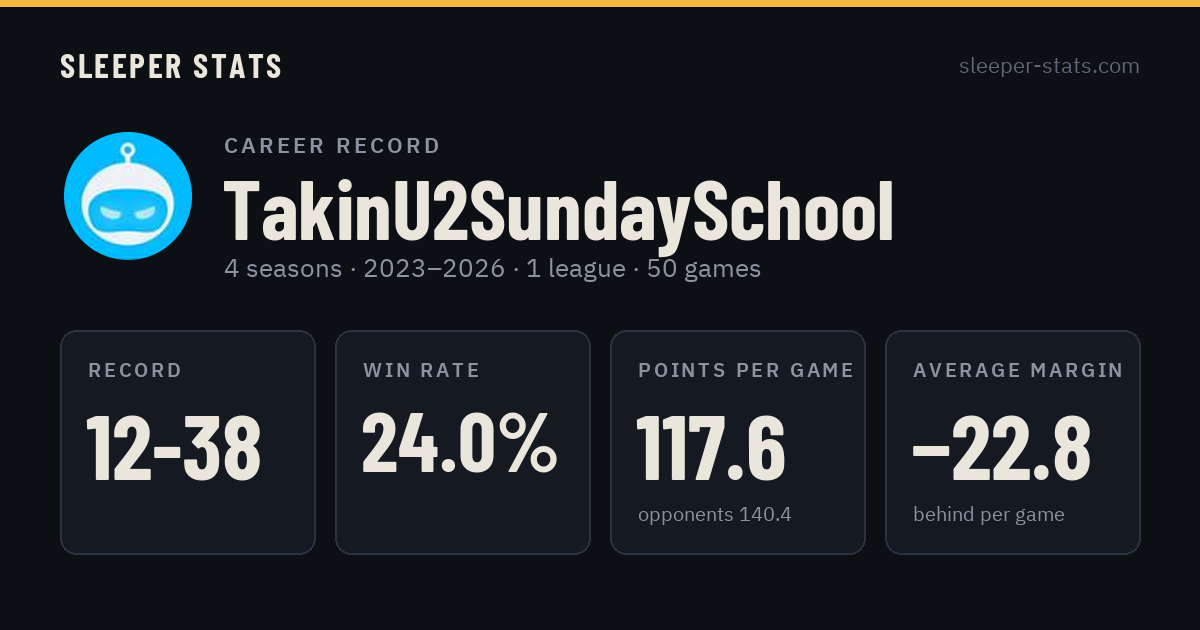The height and width of the screenshot is (630, 1200).
Task: Open the WIN RATE stat card
Action: [463, 442]
